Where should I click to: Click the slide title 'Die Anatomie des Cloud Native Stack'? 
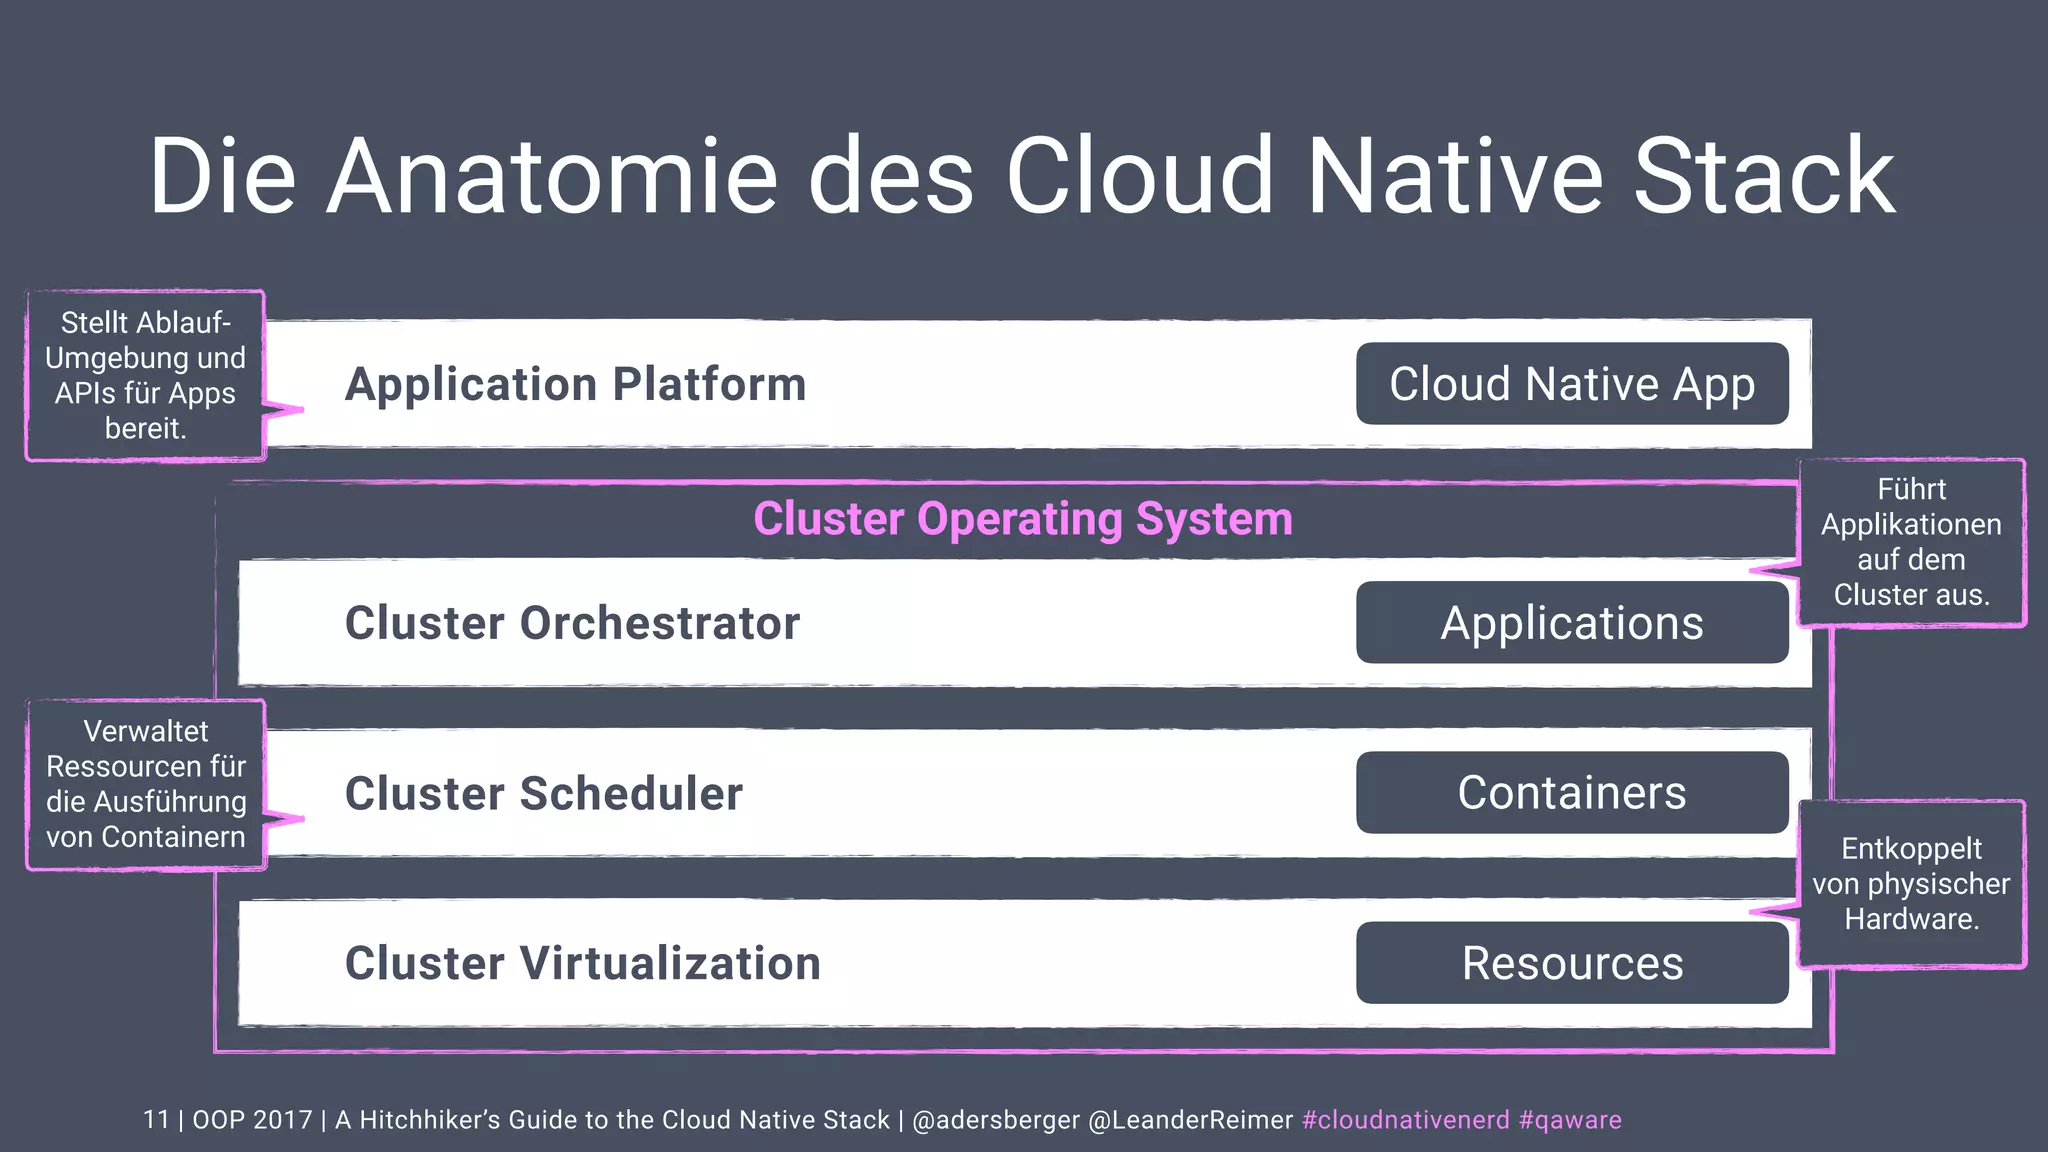tap(1022, 176)
